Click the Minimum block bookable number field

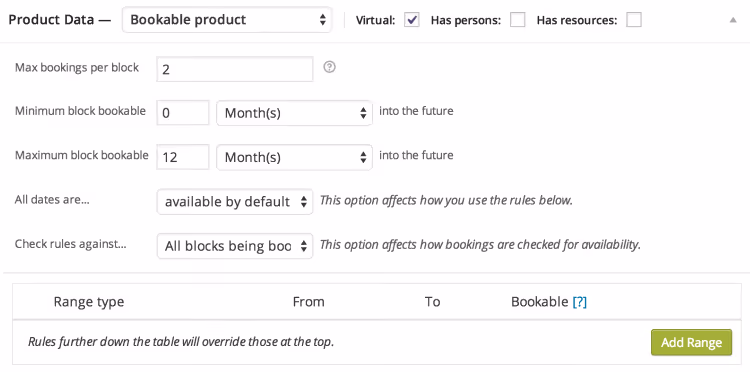click(x=183, y=113)
